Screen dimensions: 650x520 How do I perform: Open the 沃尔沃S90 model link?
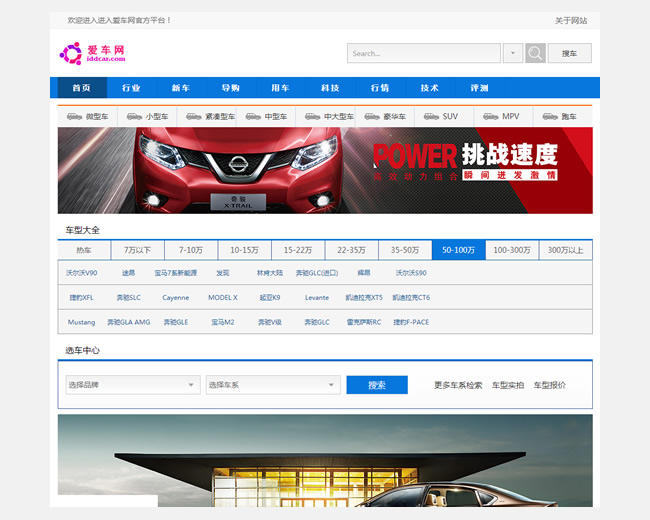click(411, 273)
